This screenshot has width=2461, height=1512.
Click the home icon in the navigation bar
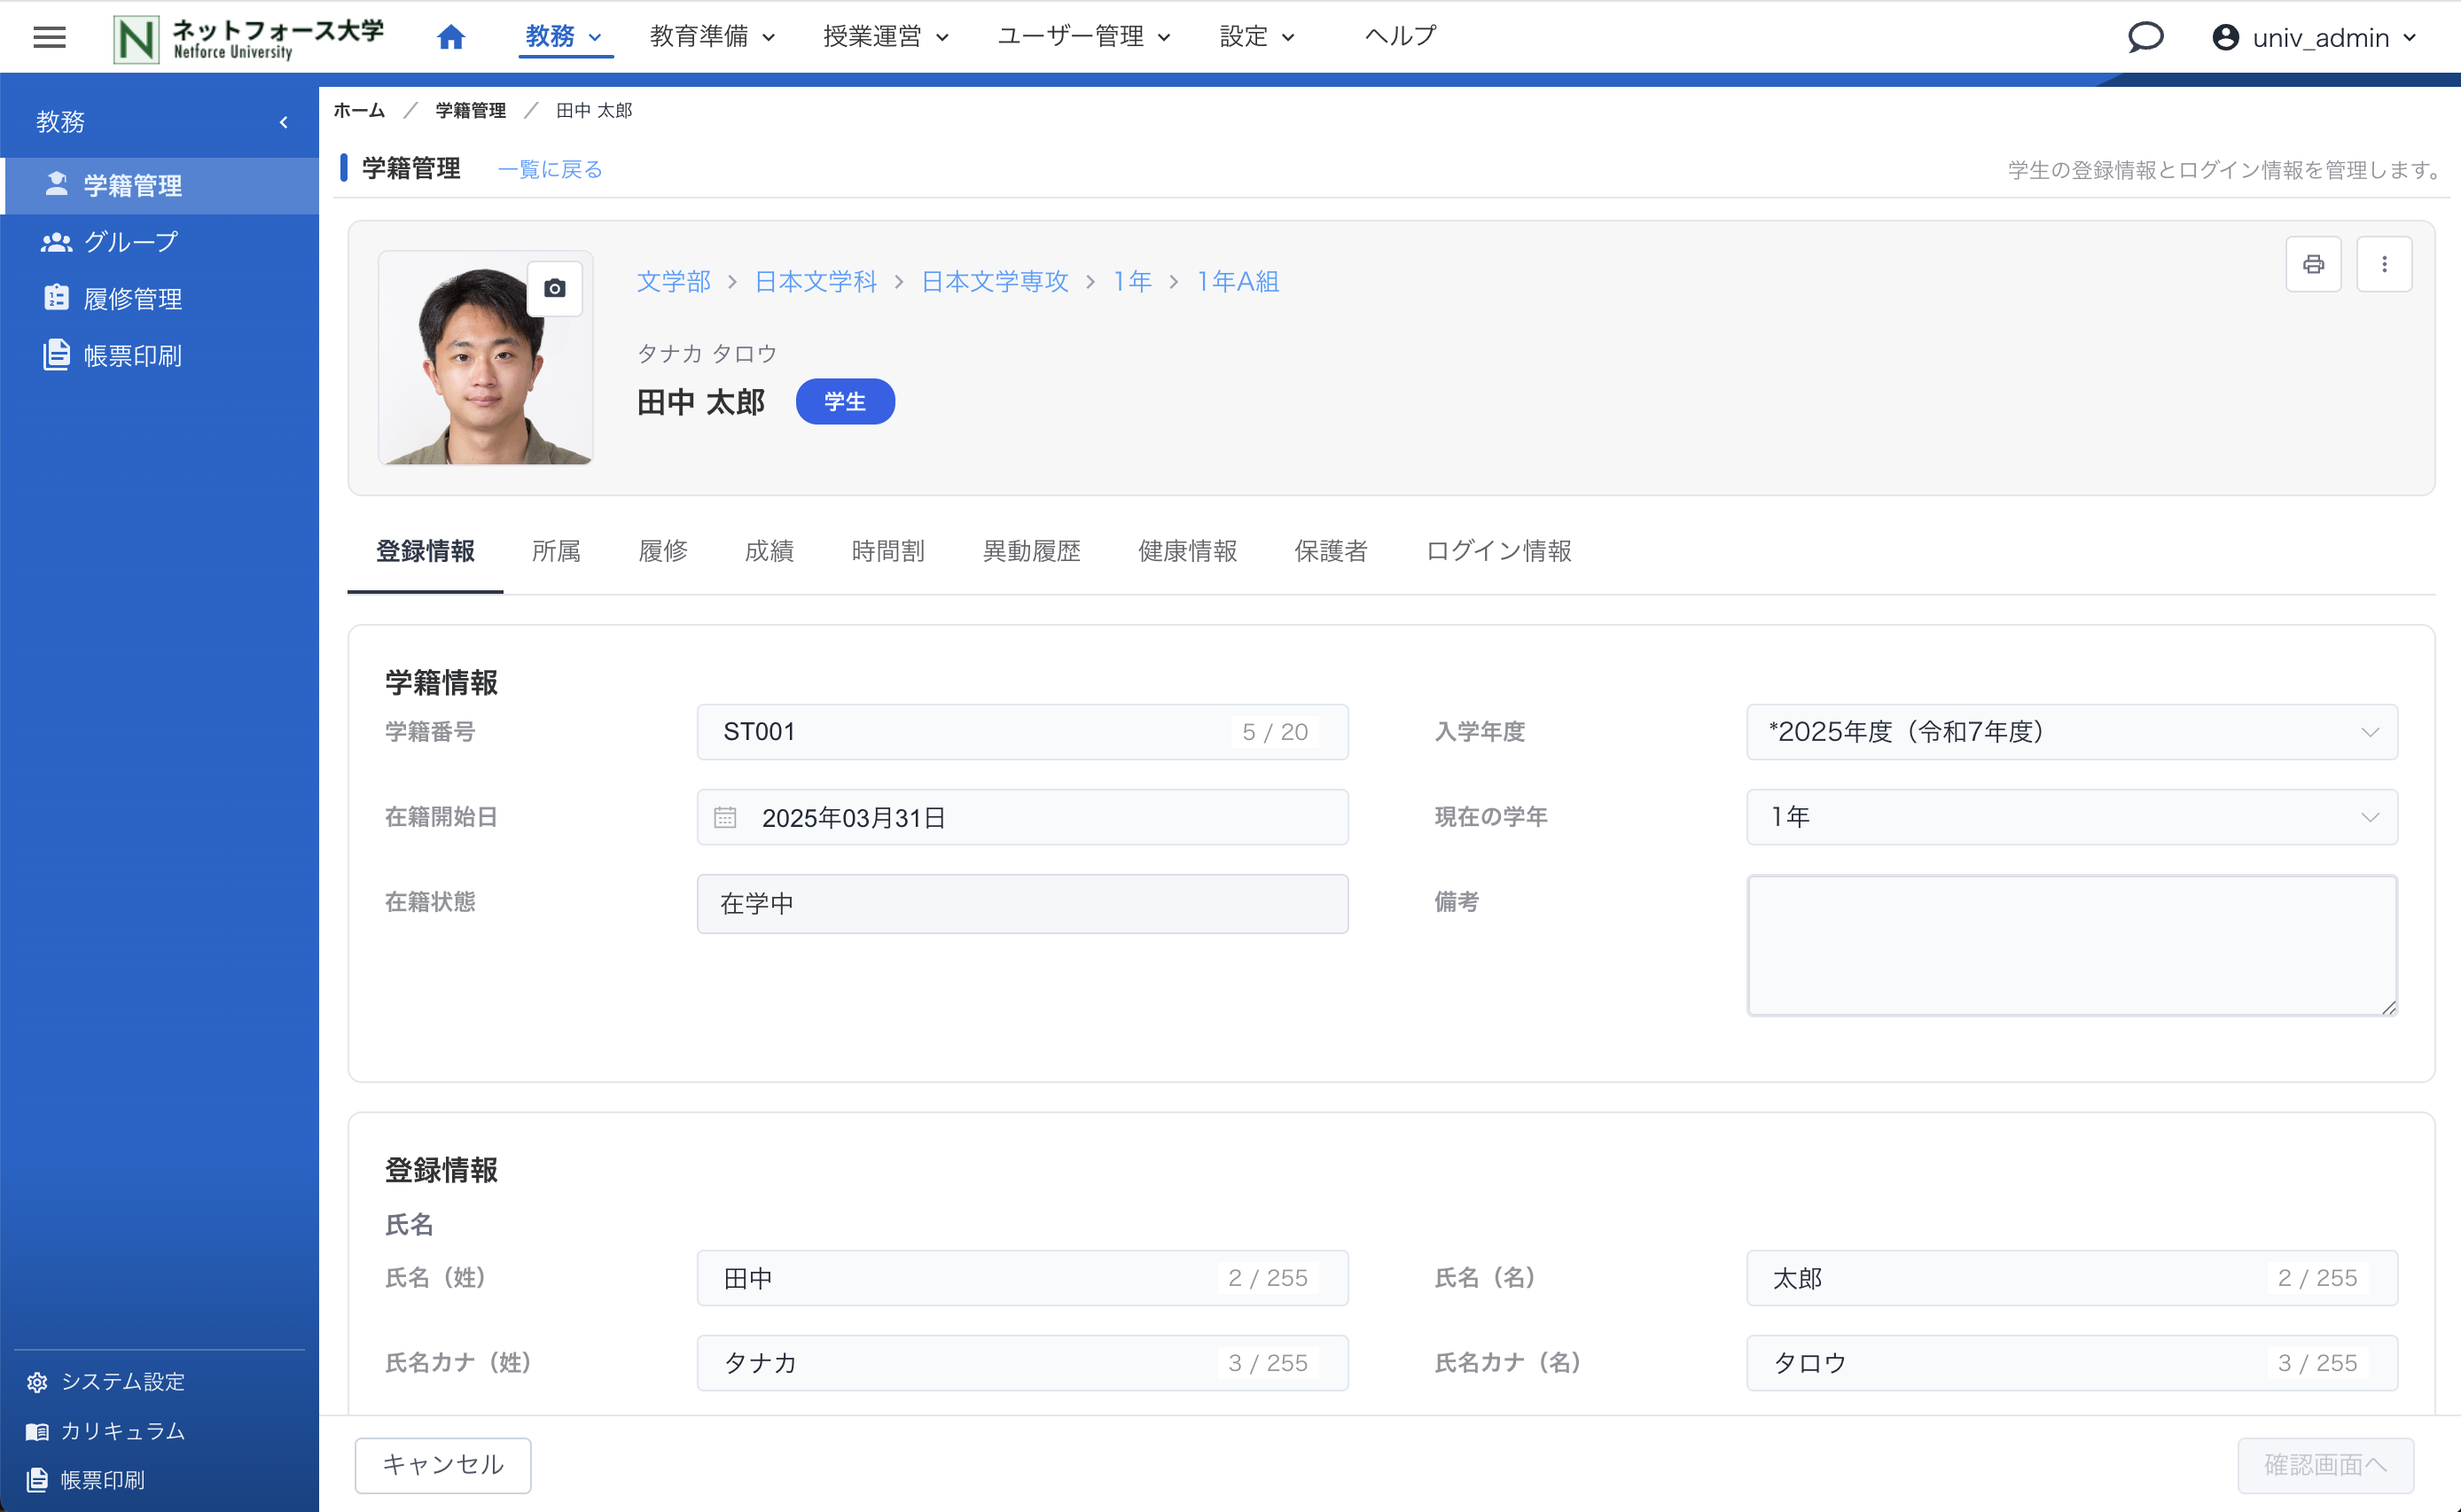(450, 36)
